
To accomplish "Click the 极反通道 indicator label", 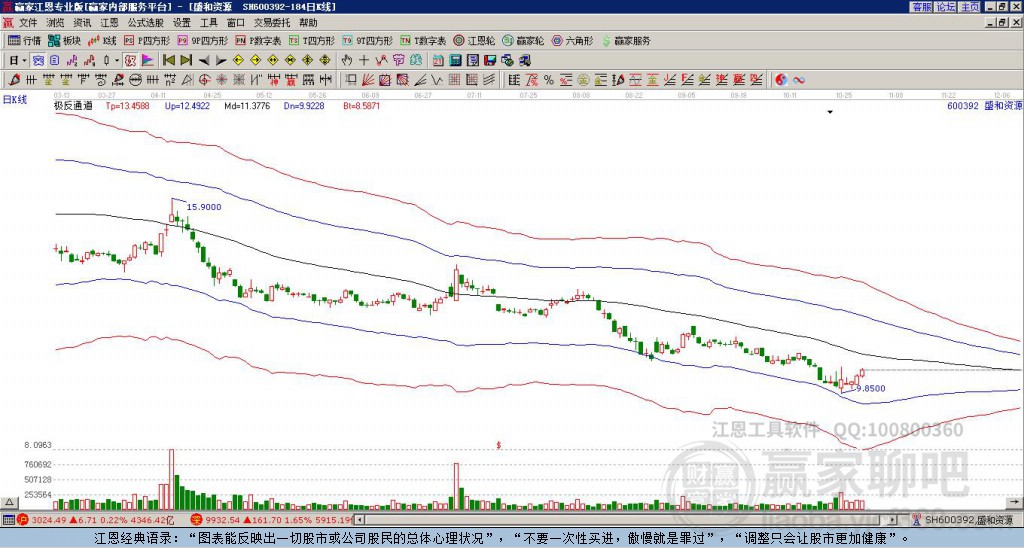I will click(73, 105).
